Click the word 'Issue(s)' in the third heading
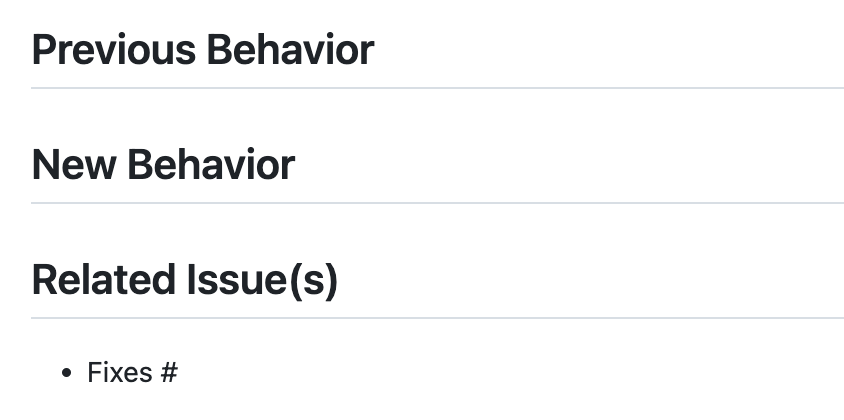Image resolution: width=844 pixels, height=420 pixels. 262,281
